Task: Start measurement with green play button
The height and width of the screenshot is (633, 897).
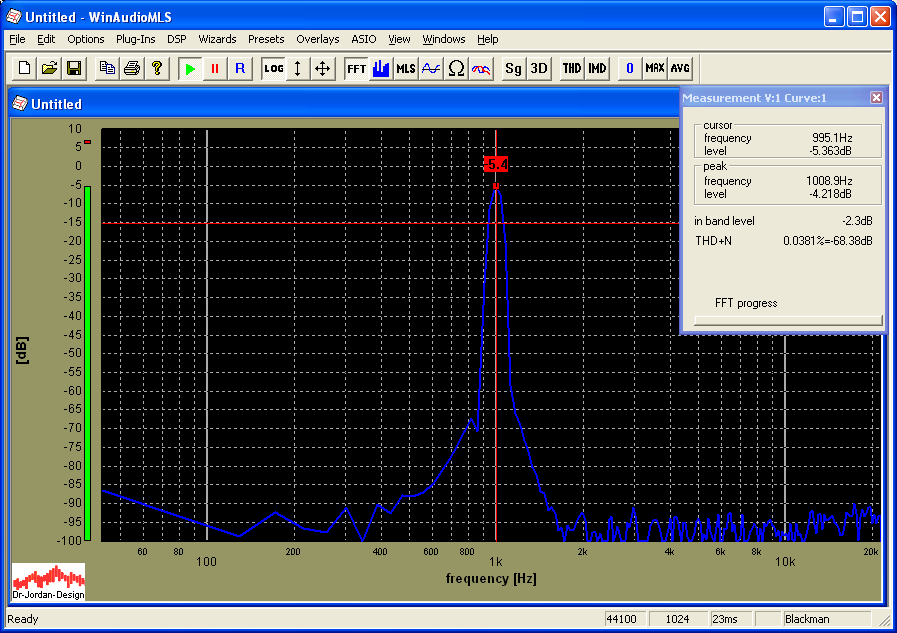Action: click(x=190, y=68)
